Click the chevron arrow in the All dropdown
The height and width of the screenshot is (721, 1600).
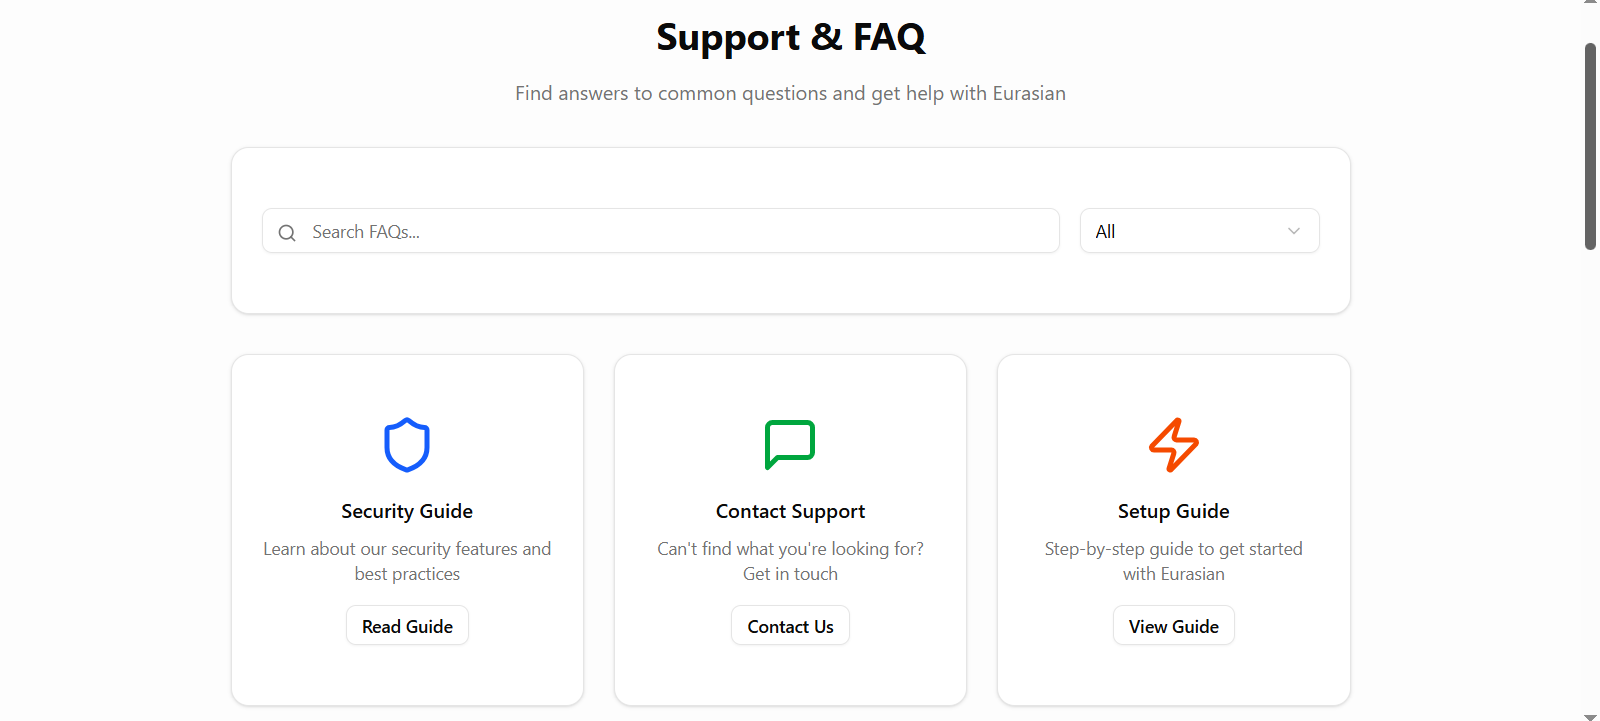coord(1294,231)
